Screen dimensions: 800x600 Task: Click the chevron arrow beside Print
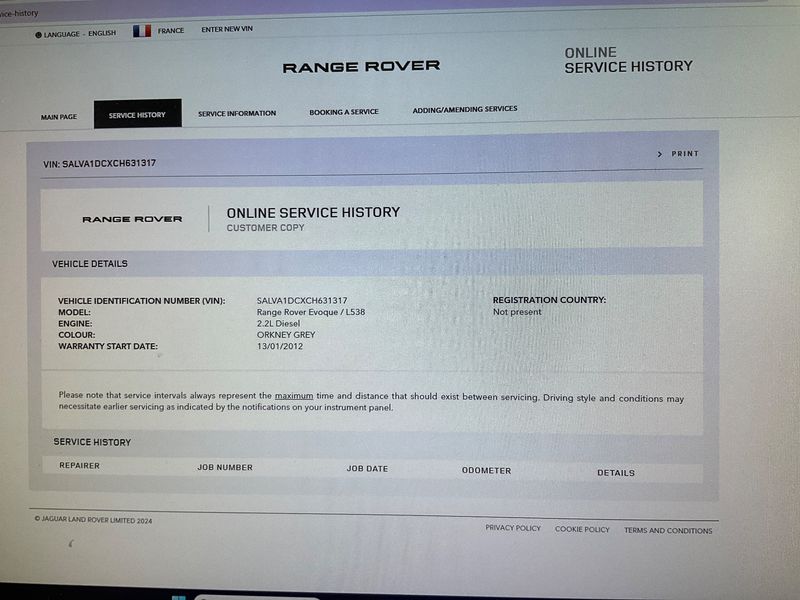(660, 154)
